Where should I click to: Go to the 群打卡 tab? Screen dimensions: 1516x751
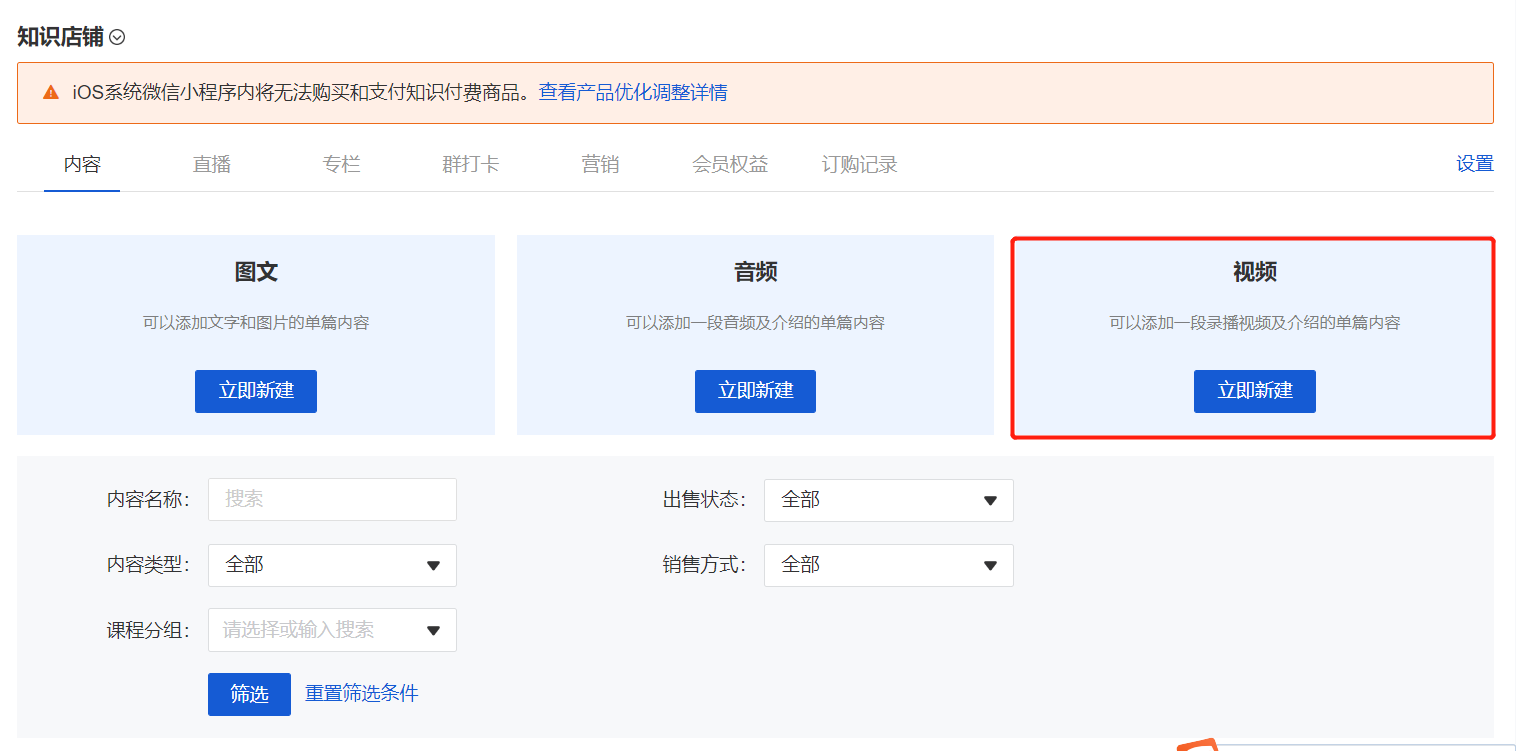pos(470,165)
